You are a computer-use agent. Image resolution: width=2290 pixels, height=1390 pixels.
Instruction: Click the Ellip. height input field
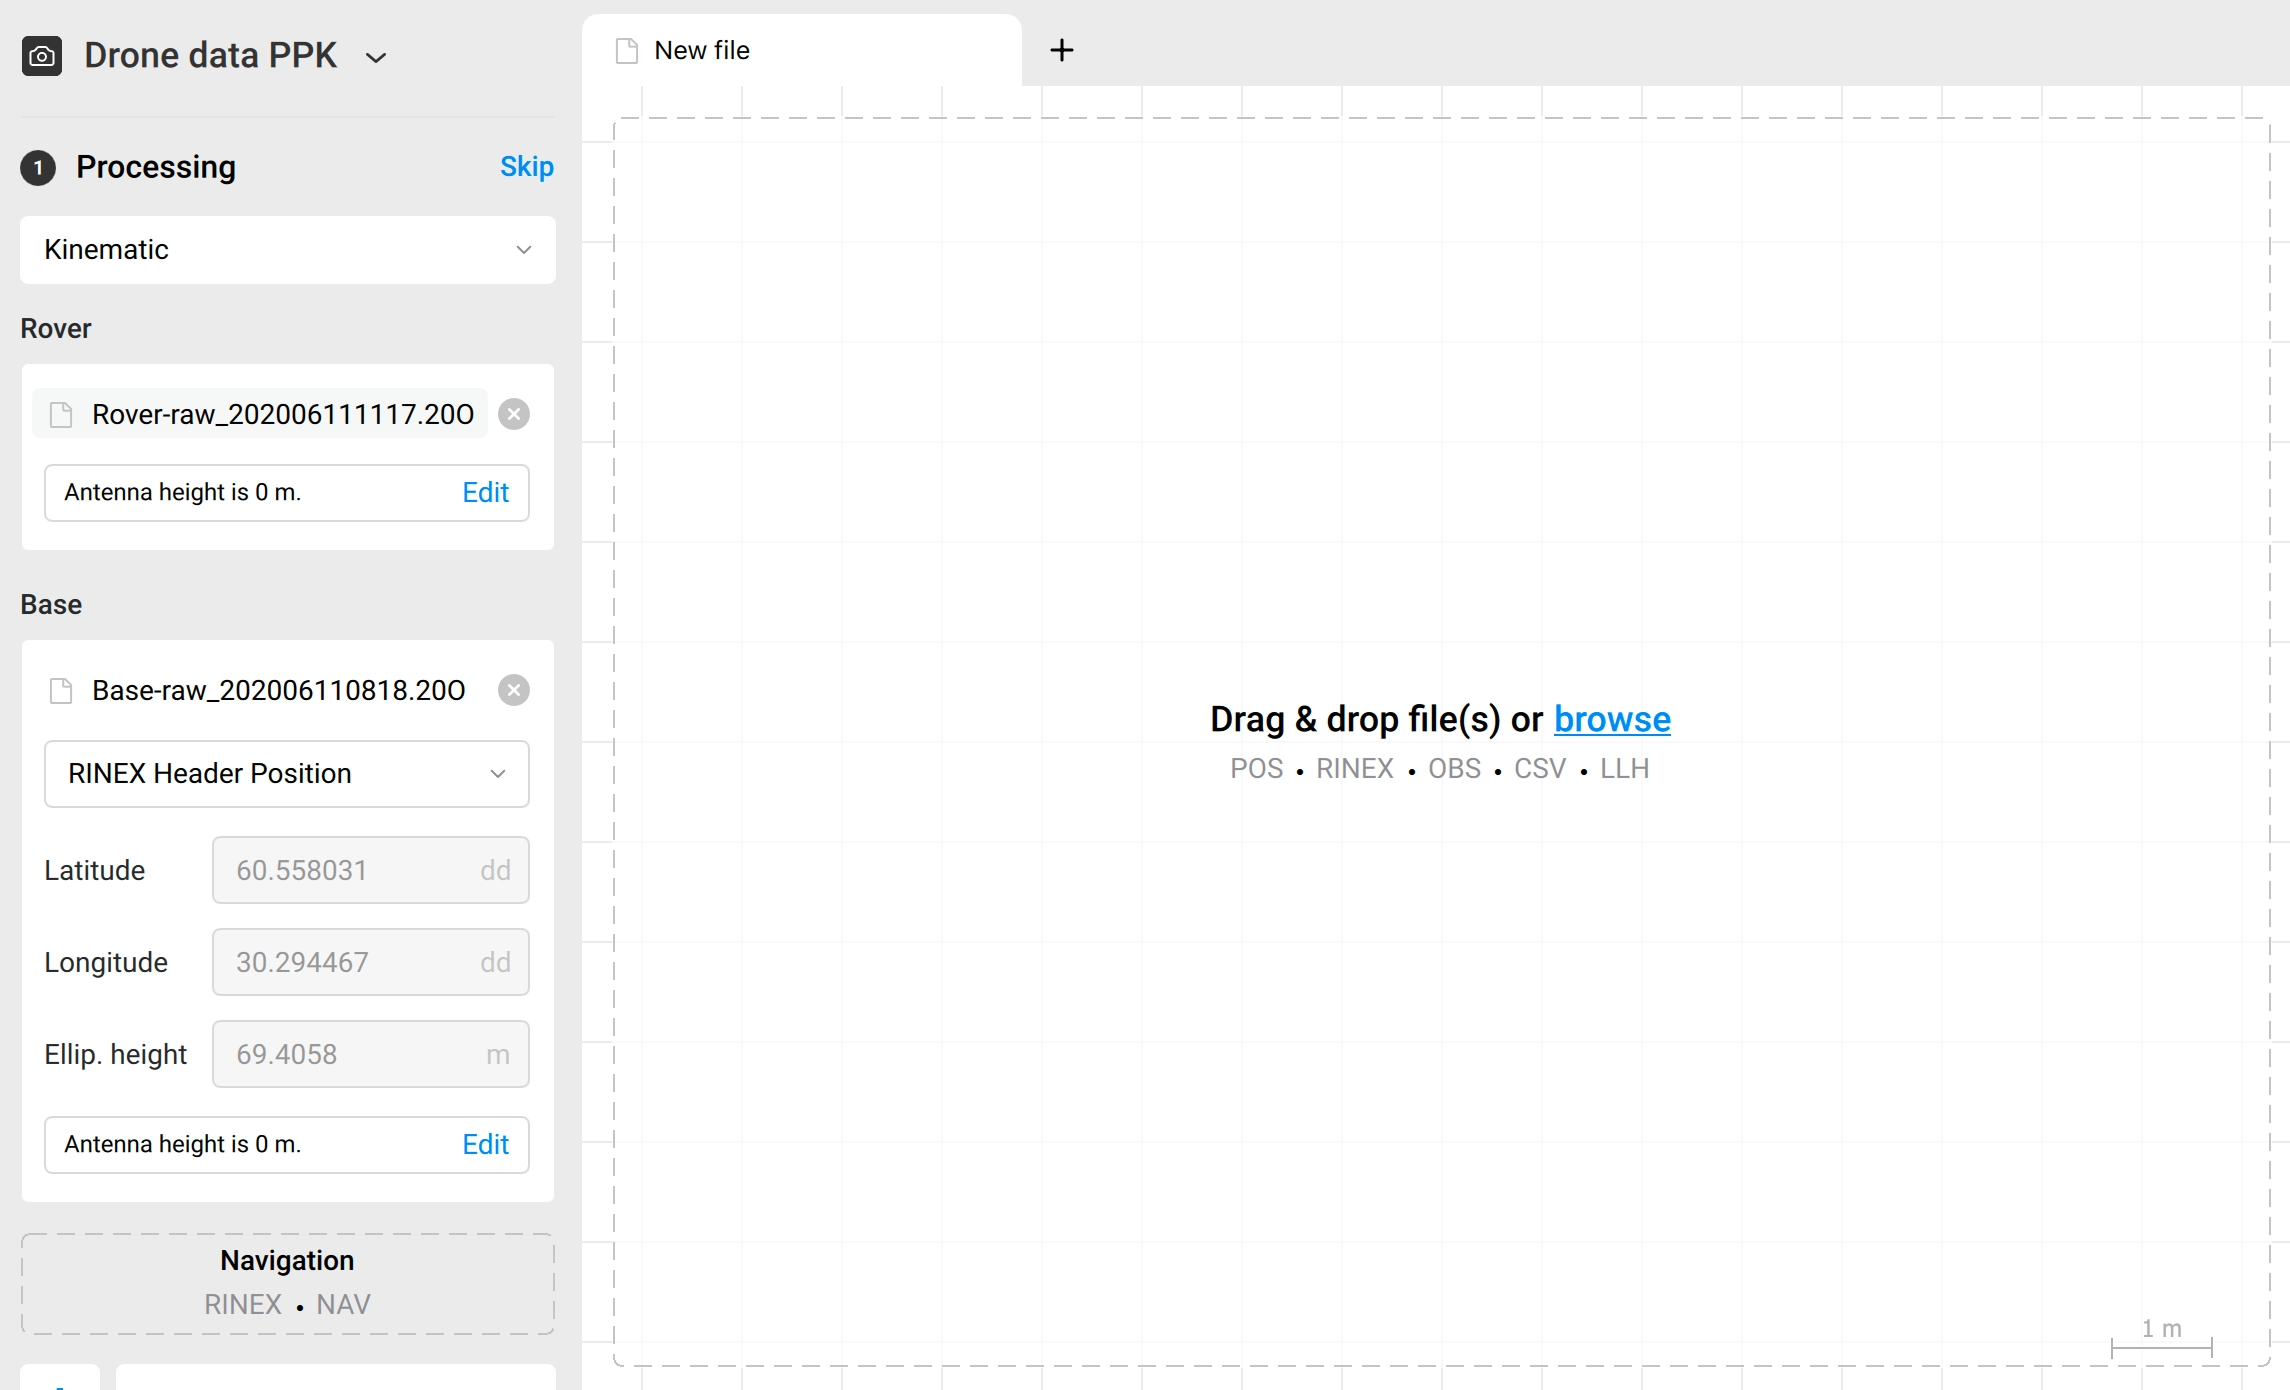pos(371,1054)
